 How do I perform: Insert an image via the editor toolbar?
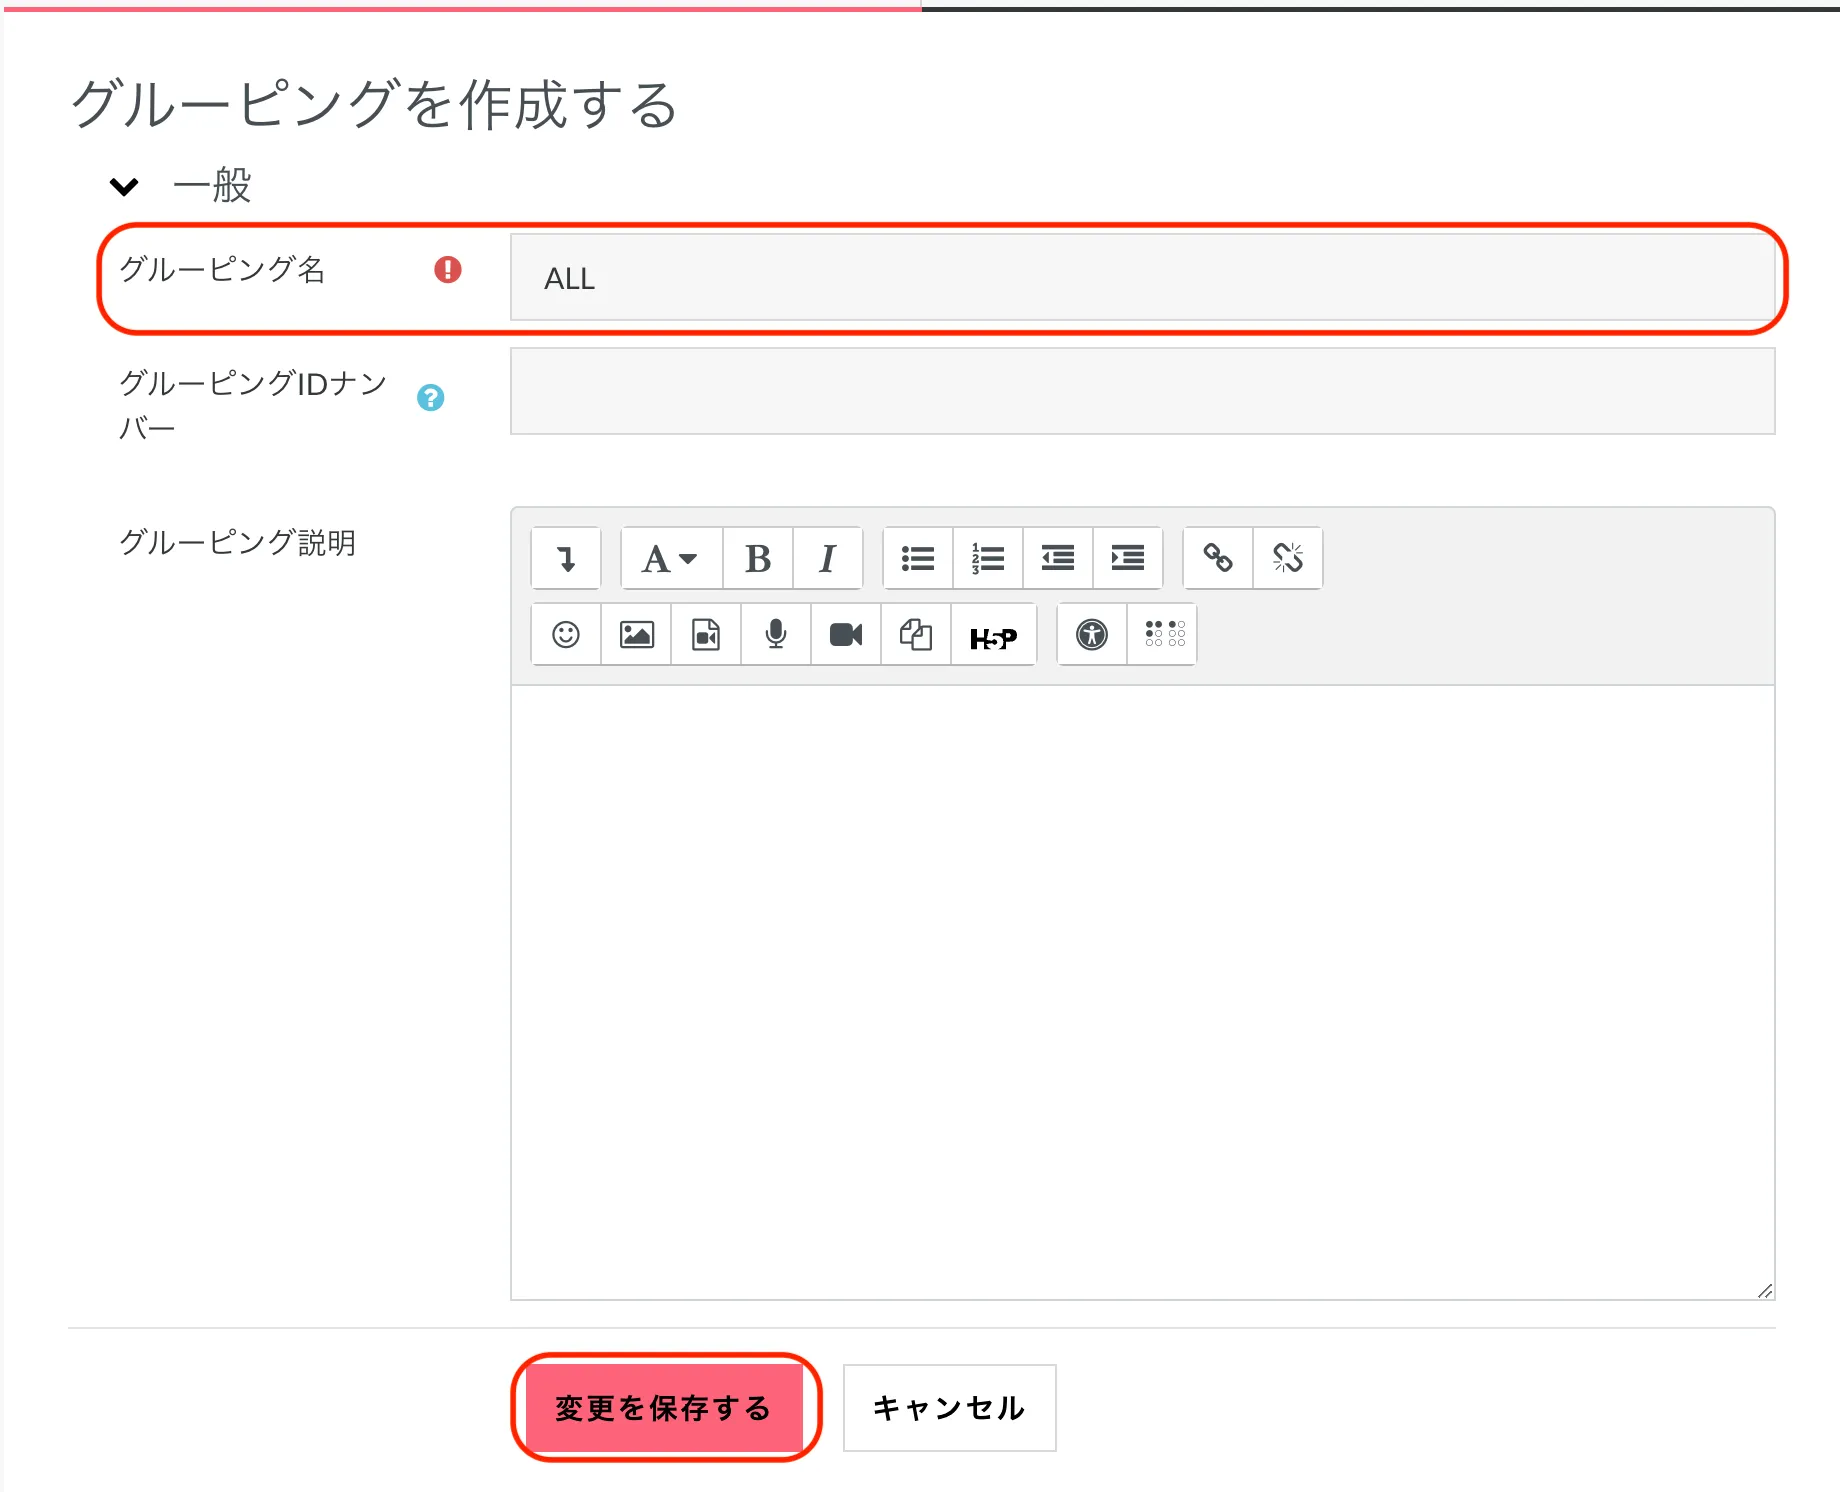tap(636, 634)
